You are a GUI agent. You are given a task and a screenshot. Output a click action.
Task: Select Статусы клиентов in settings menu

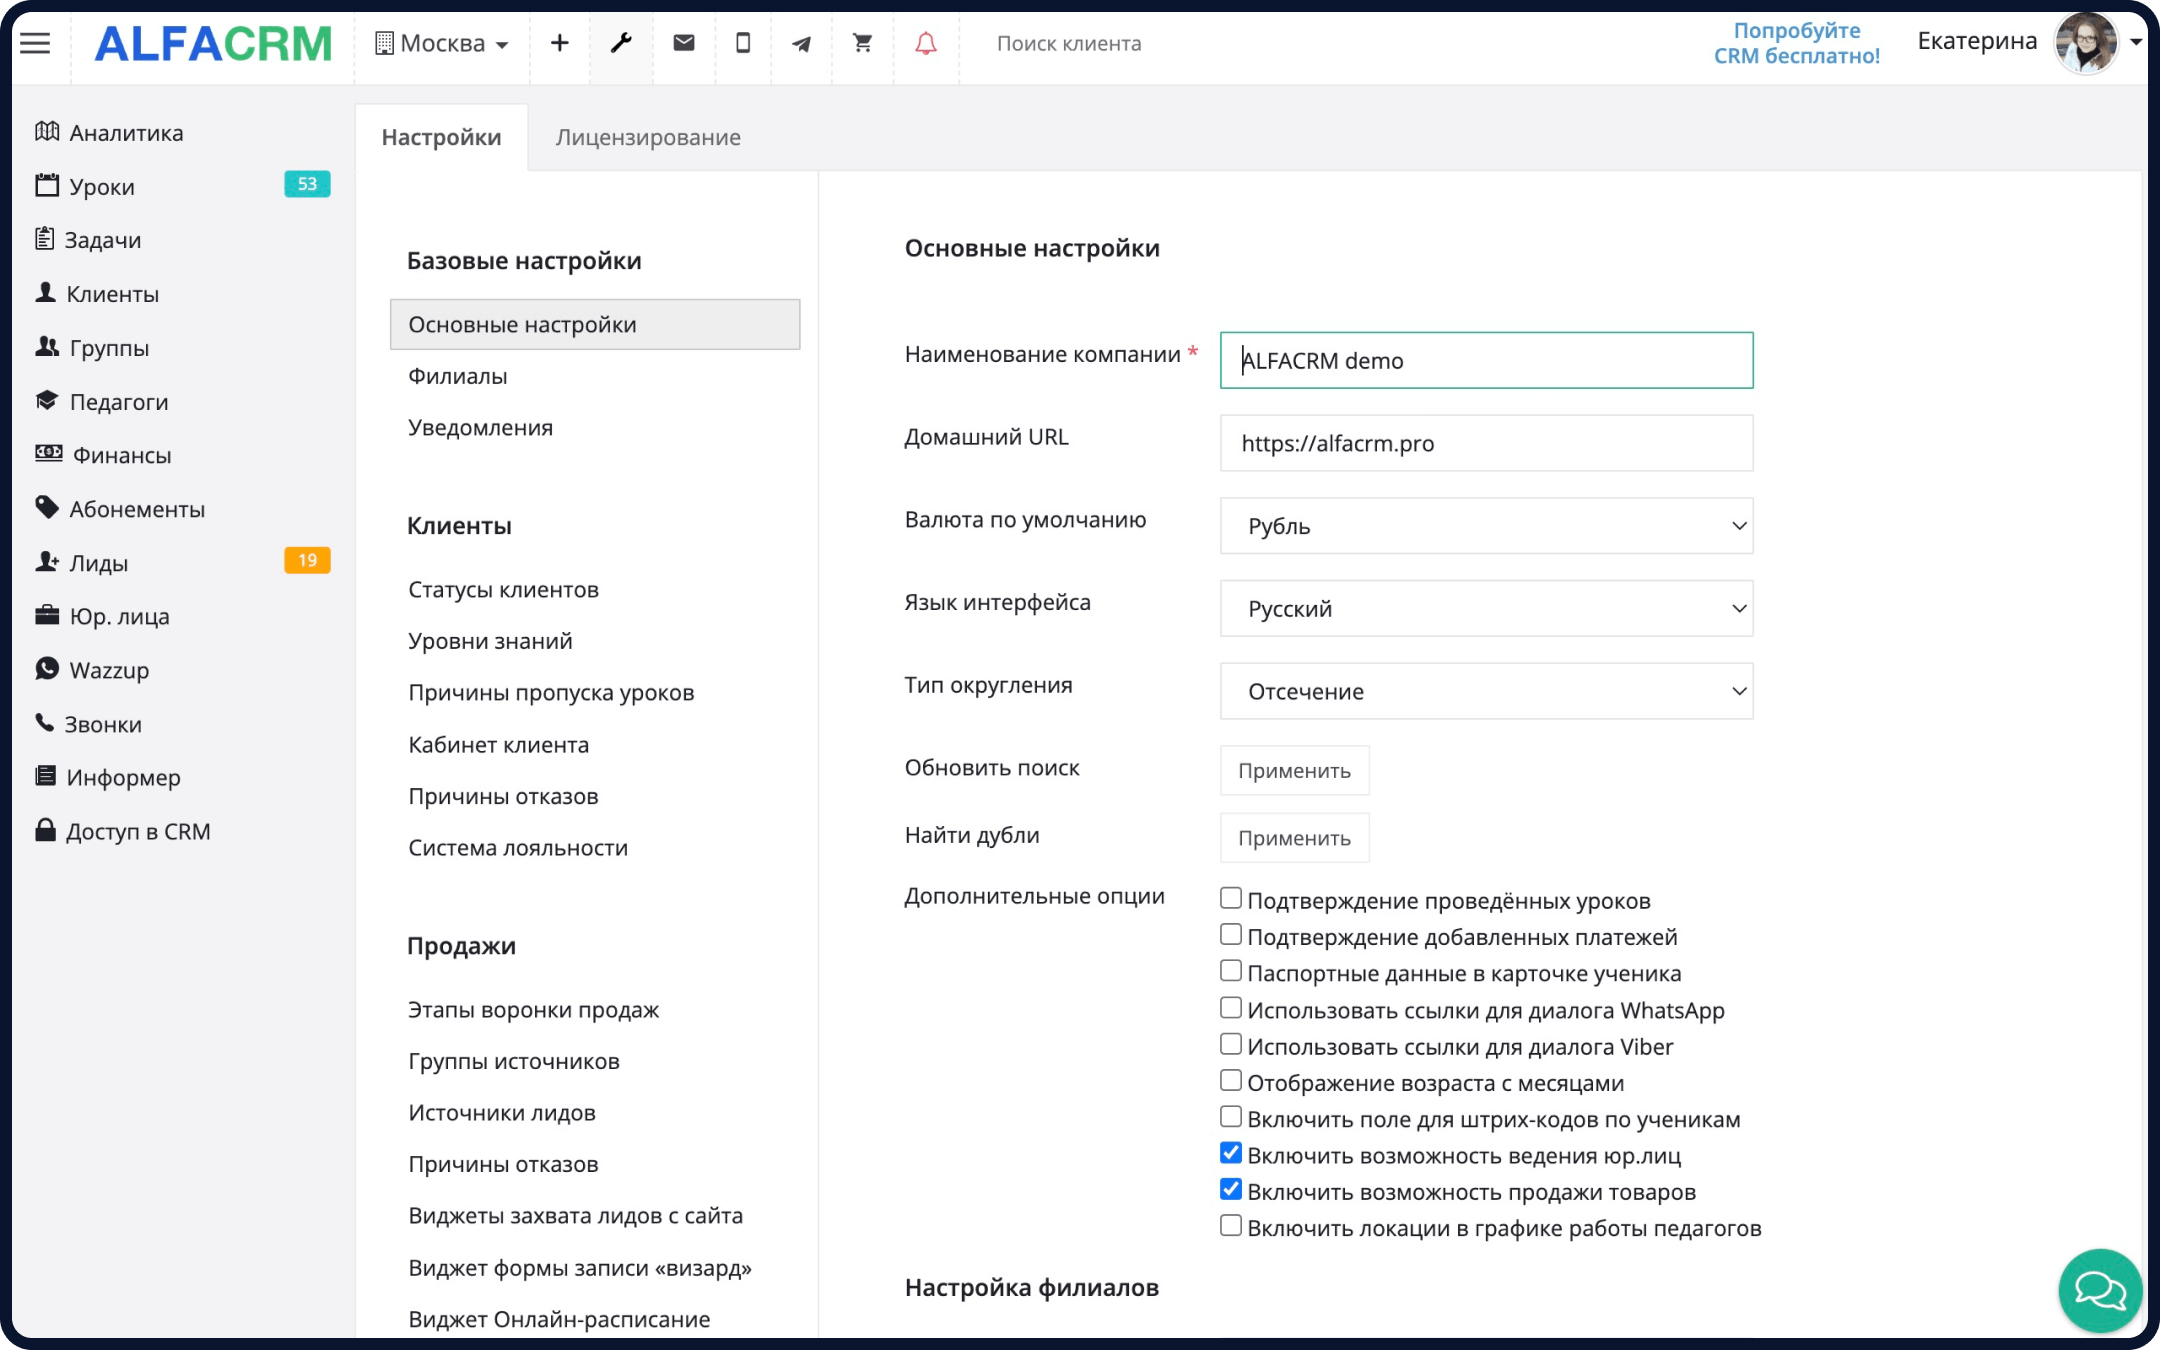point(503,589)
